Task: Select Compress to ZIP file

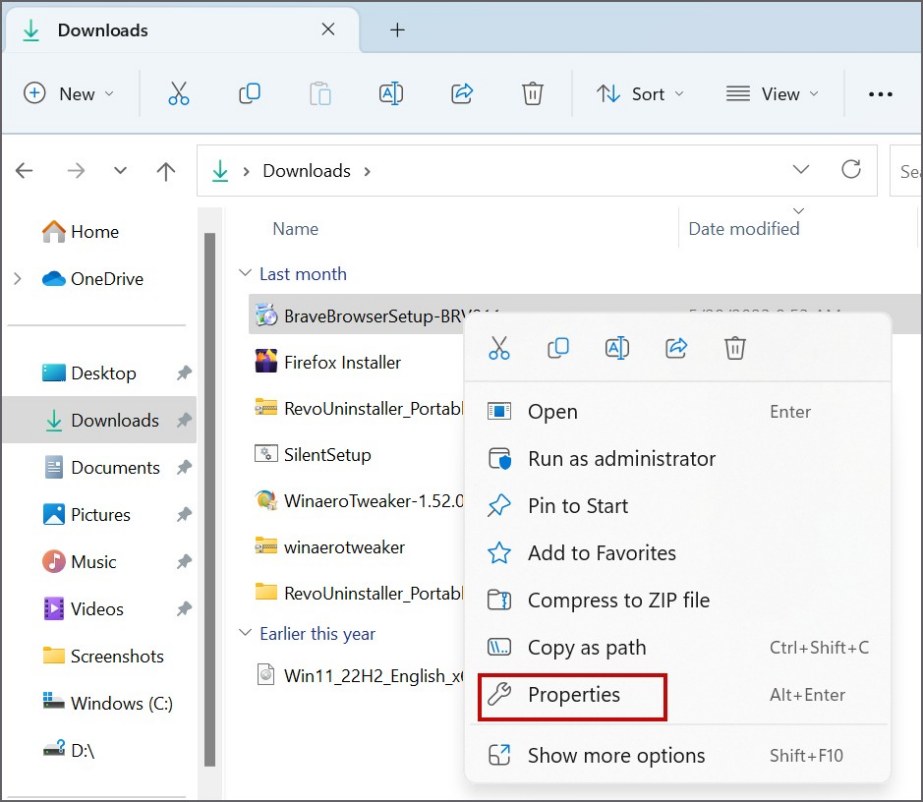Action: (x=618, y=600)
